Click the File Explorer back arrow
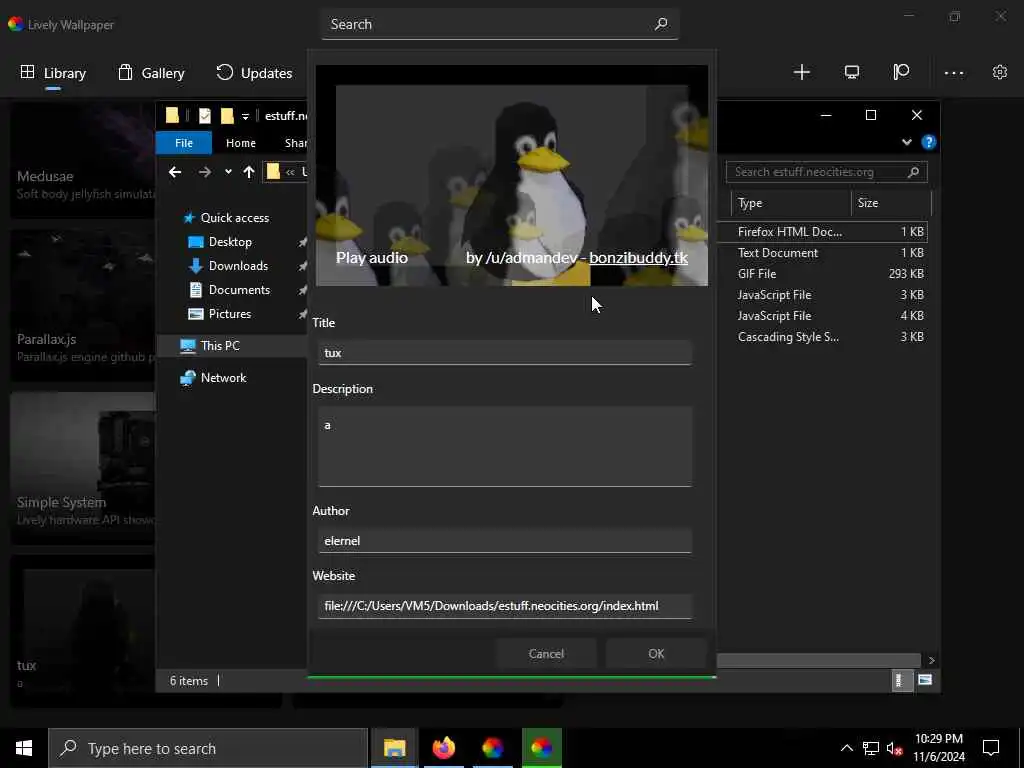 pyautogui.click(x=174, y=172)
